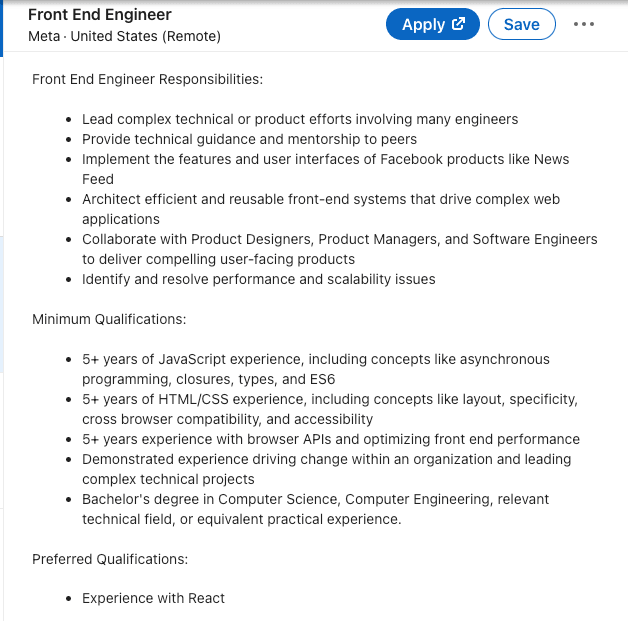The height and width of the screenshot is (621, 628).
Task: Click the external link icon inside Apply
Action: pos(459,24)
